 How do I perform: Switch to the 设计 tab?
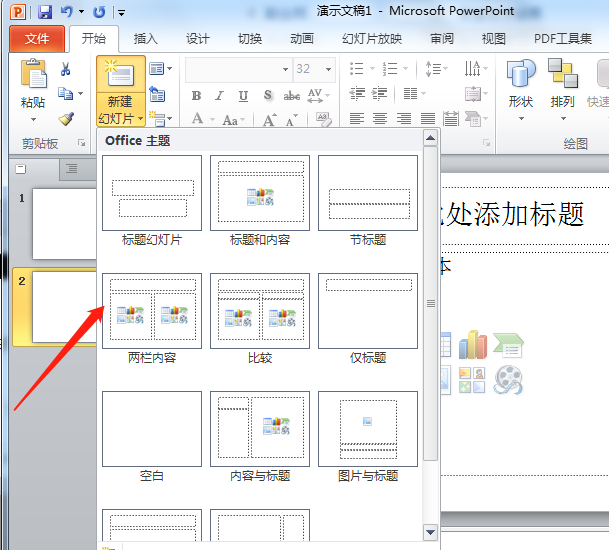(x=197, y=38)
